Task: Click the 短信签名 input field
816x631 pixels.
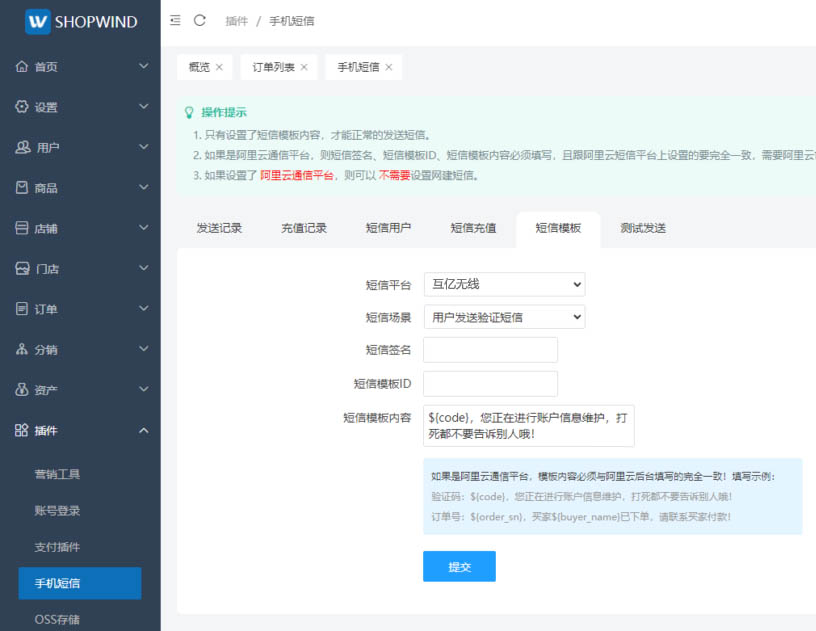Action: 490,350
